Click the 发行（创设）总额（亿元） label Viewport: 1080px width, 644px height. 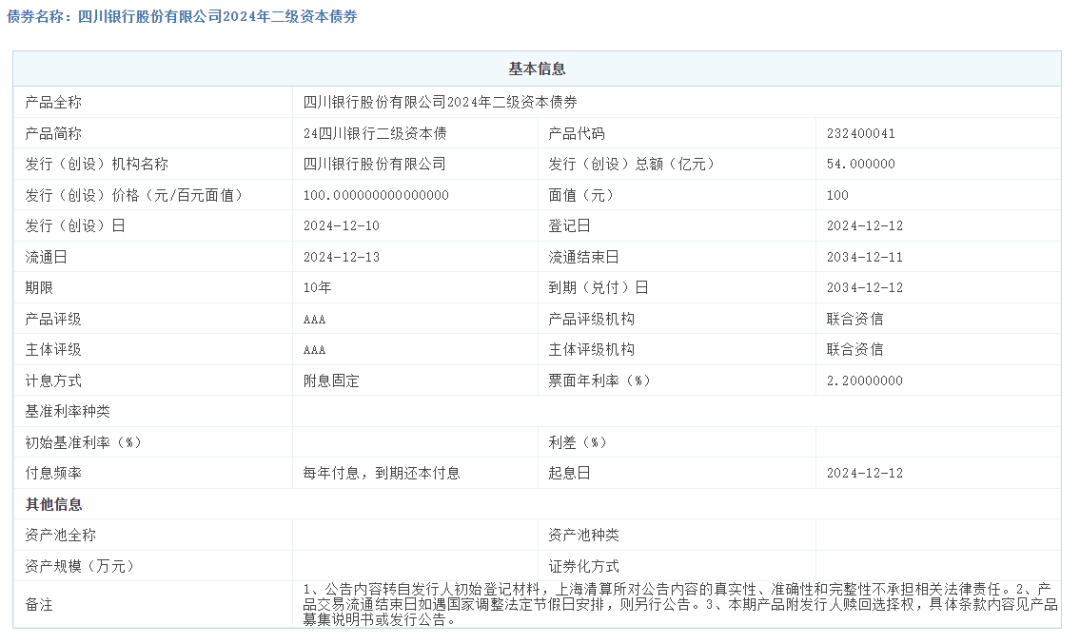click(631, 164)
